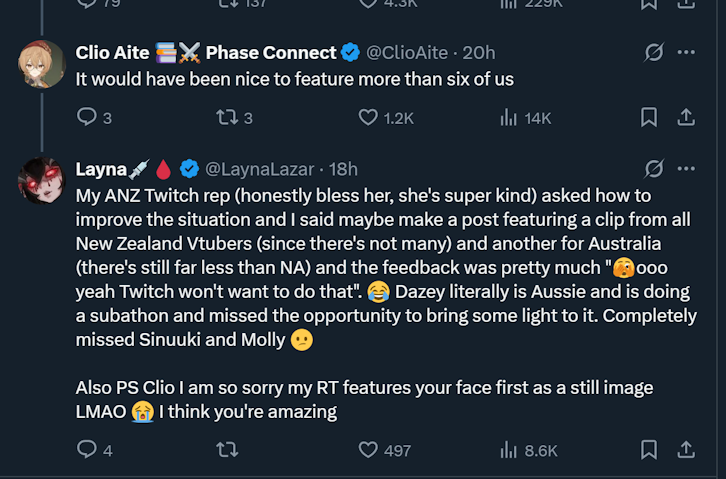The image size is (726, 479).
Task: Reply to Clio Aite's tweet
Action: (87, 118)
